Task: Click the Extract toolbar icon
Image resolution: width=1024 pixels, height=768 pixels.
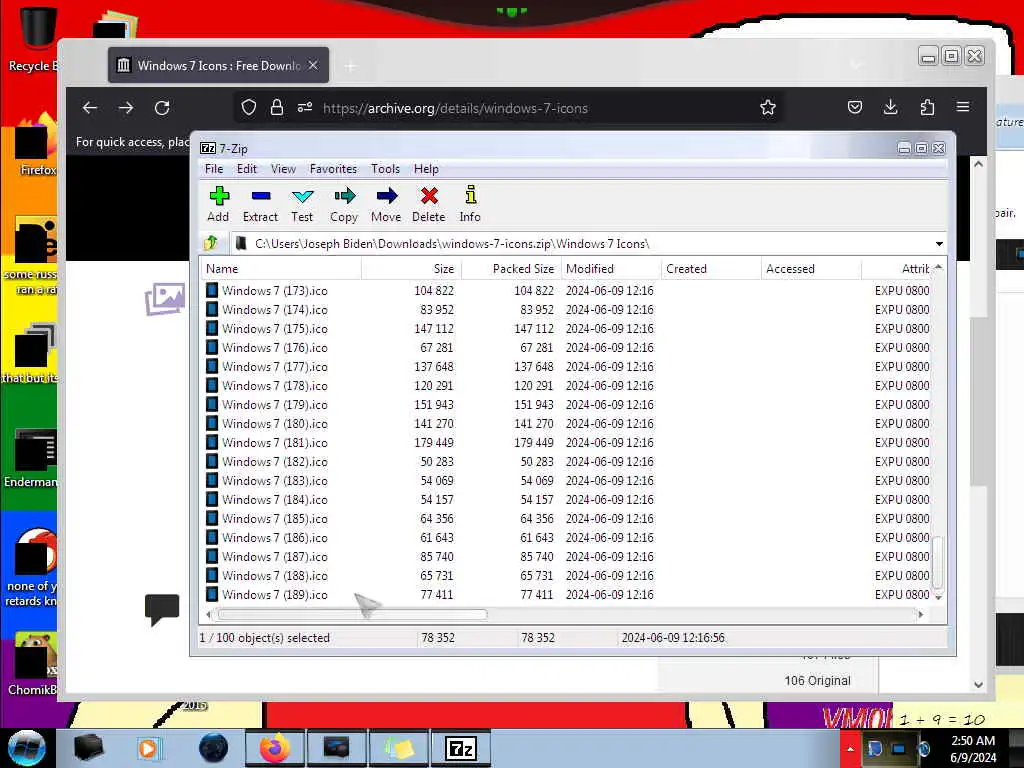Action: click(x=260, y=204)
